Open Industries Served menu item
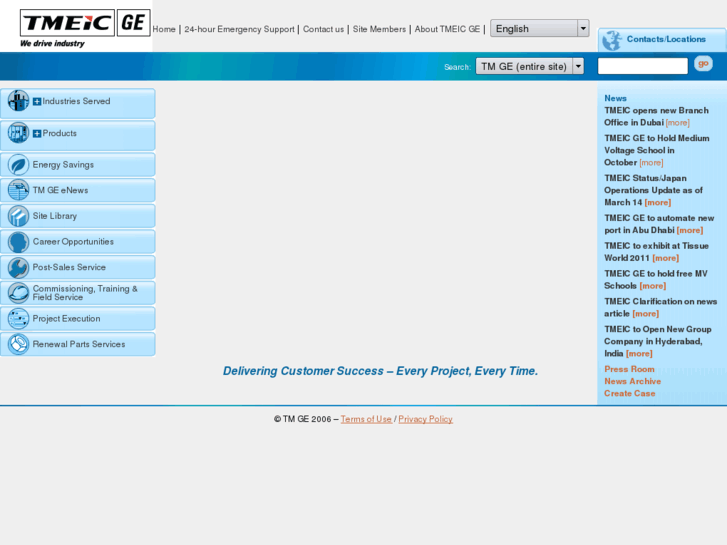Screen dimensions: 727x545 tap(77, 101)
